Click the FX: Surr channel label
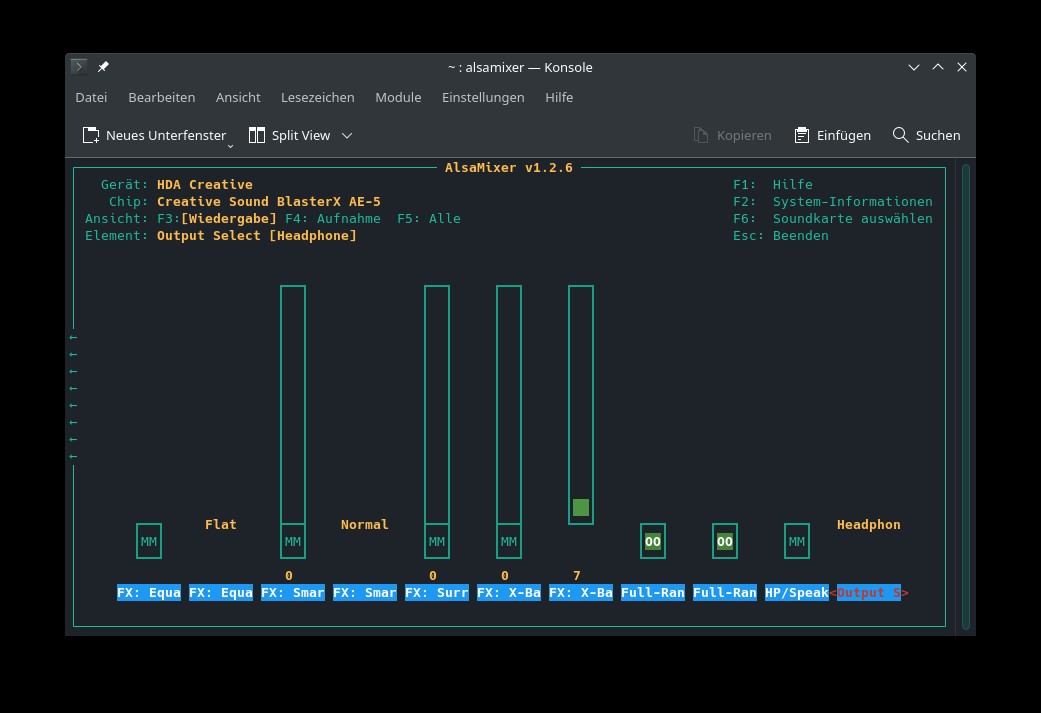The height and width of the screenshot is (713, 1041). tap(437, 592)
